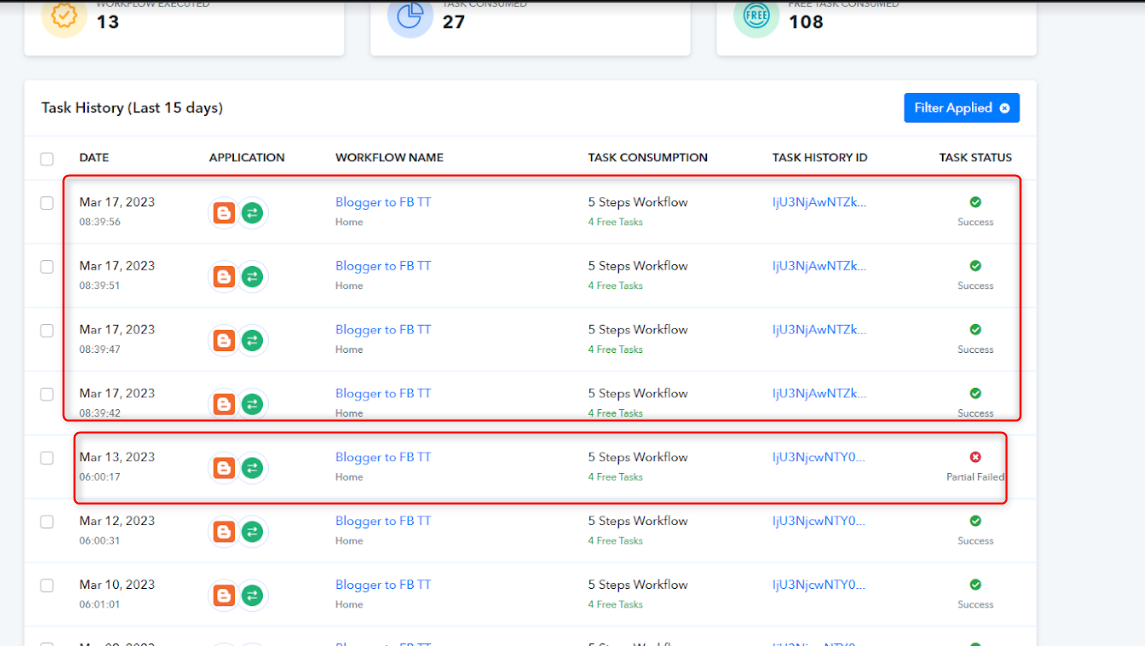
Task: Click green Success check in Mar 12 row
Action: tap(976, 520)
